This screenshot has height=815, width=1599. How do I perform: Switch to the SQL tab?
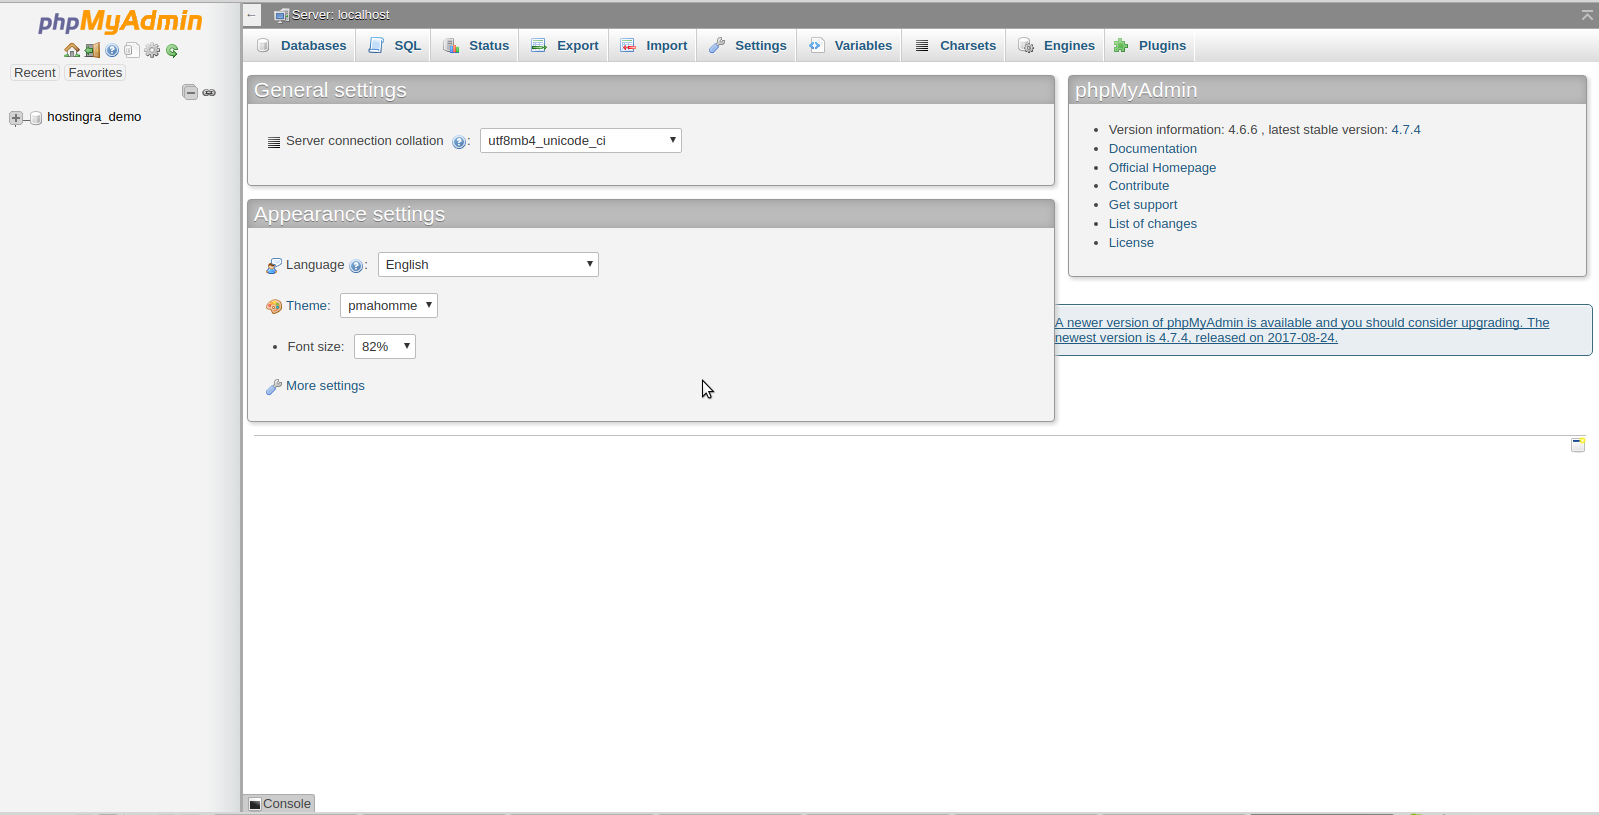(395, 45)
